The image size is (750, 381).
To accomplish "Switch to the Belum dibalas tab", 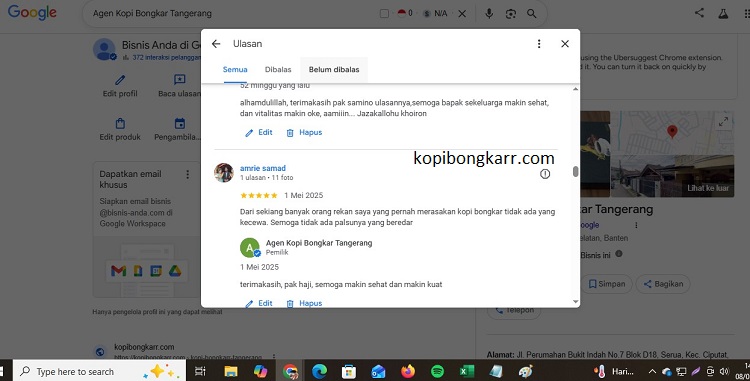I will point(334,70).
